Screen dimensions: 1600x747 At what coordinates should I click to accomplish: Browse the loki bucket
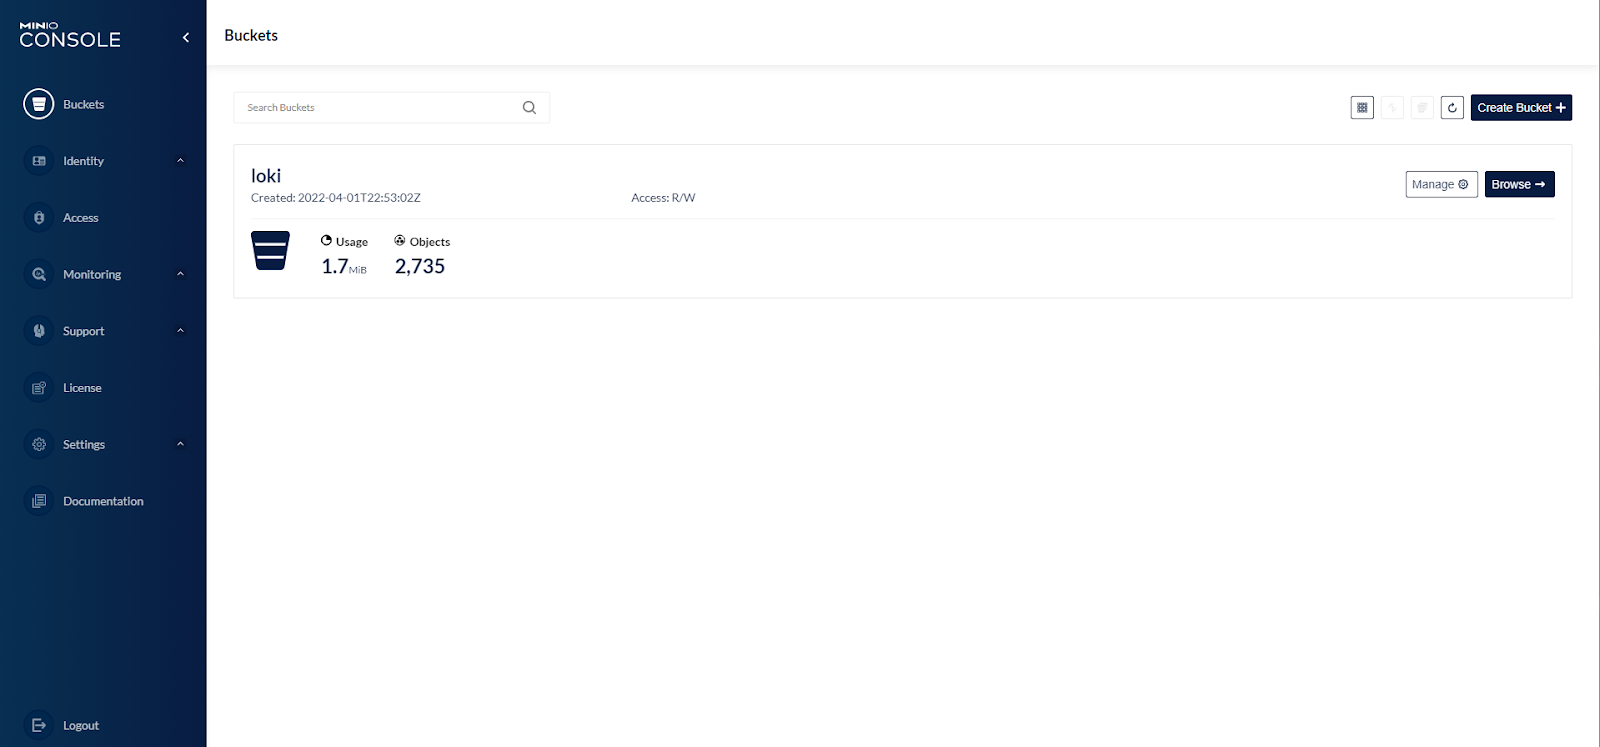point(1518,184)
